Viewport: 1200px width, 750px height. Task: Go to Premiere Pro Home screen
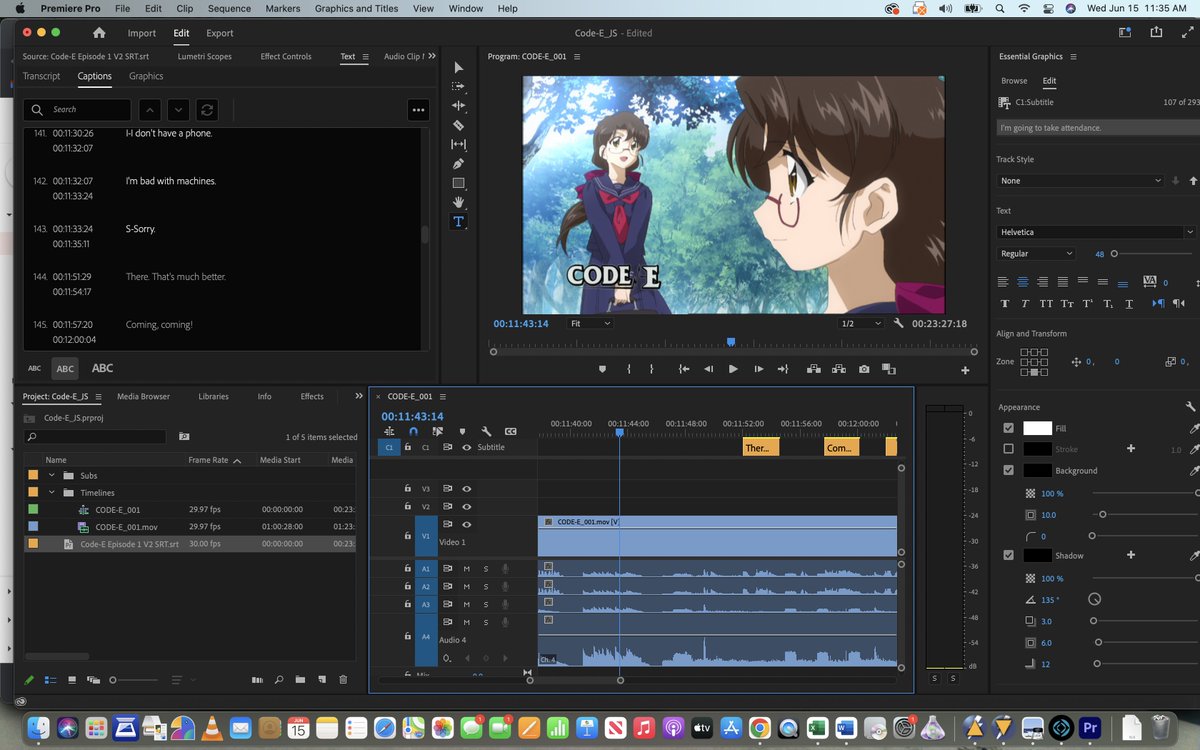[99, 33]
